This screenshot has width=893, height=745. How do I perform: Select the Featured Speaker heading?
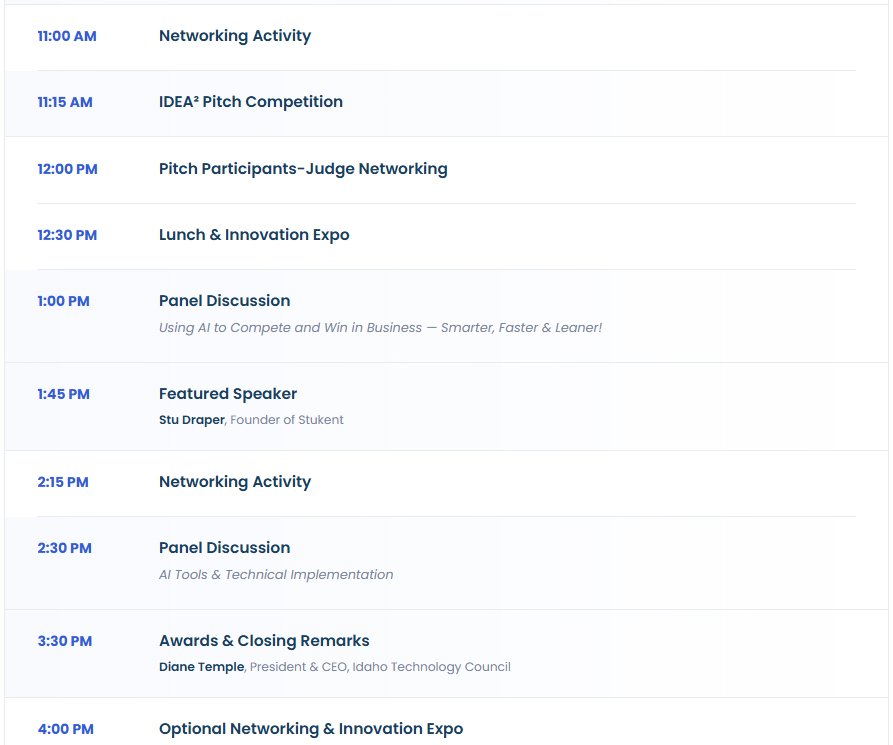[x=228, y=394]
